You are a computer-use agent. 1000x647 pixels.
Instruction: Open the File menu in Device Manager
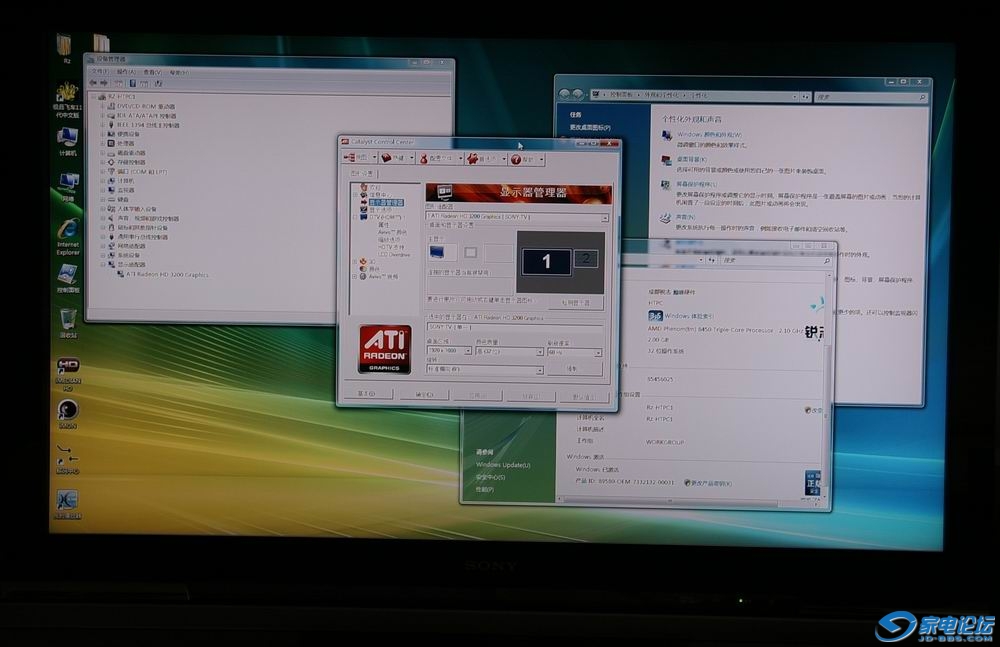tap(99, 72)
